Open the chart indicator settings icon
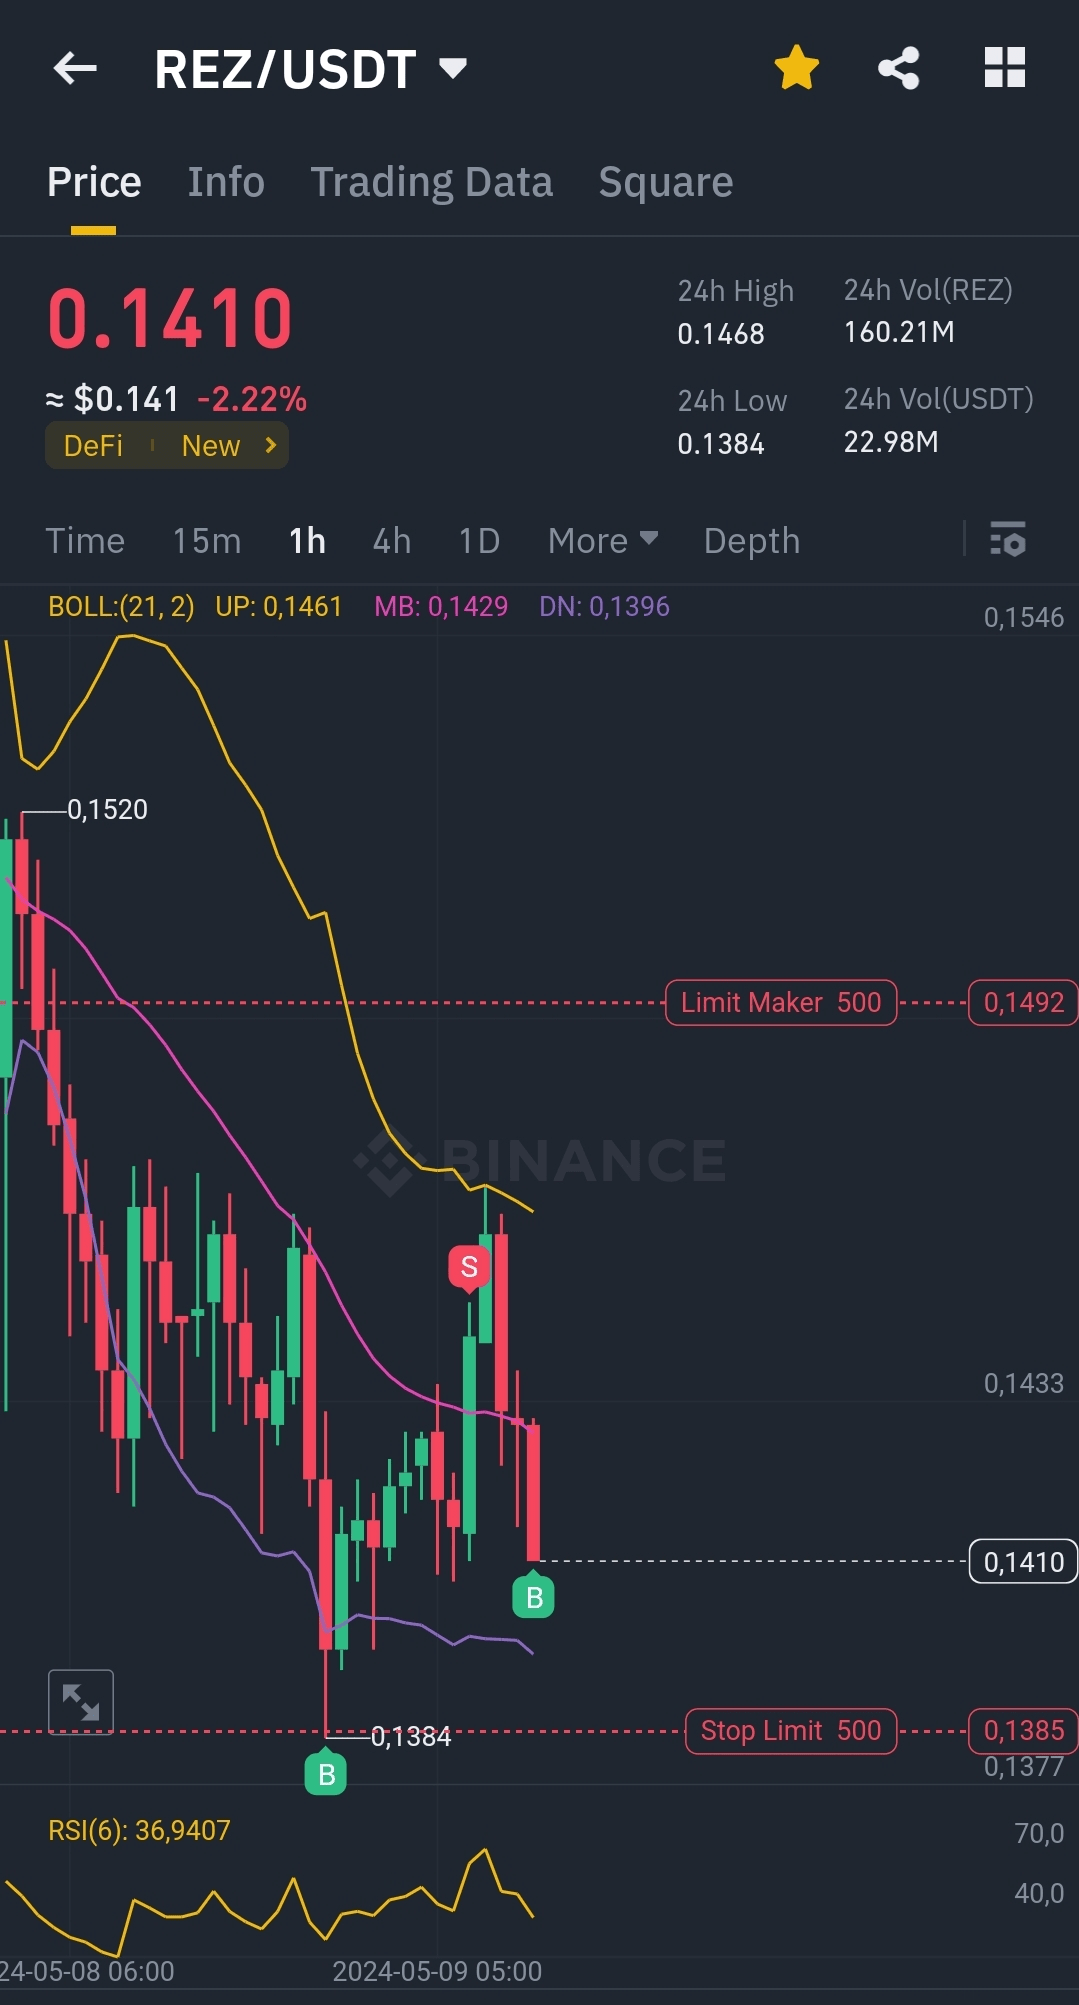The height and width of the screenshot is (2005, 1079). click(1007, 540)
